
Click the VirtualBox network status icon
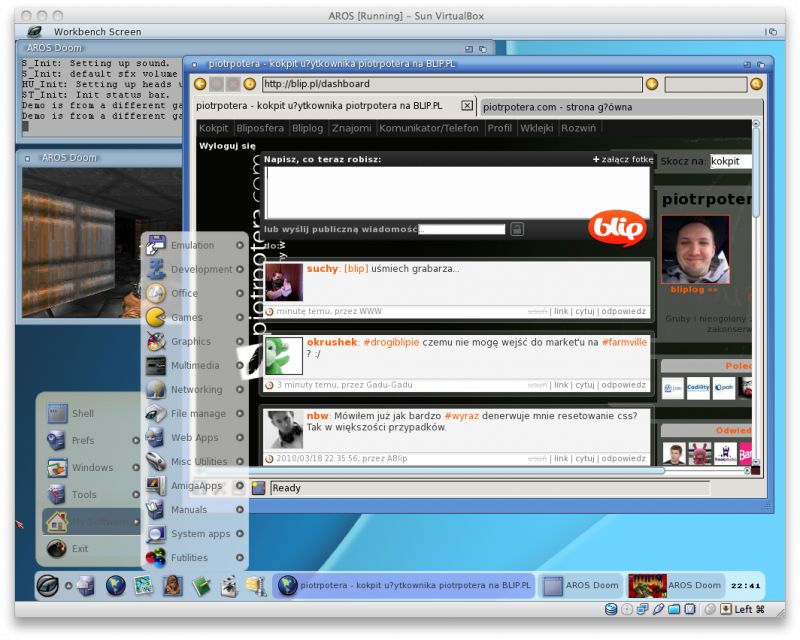pyautogui.click(x=642, y=609)
